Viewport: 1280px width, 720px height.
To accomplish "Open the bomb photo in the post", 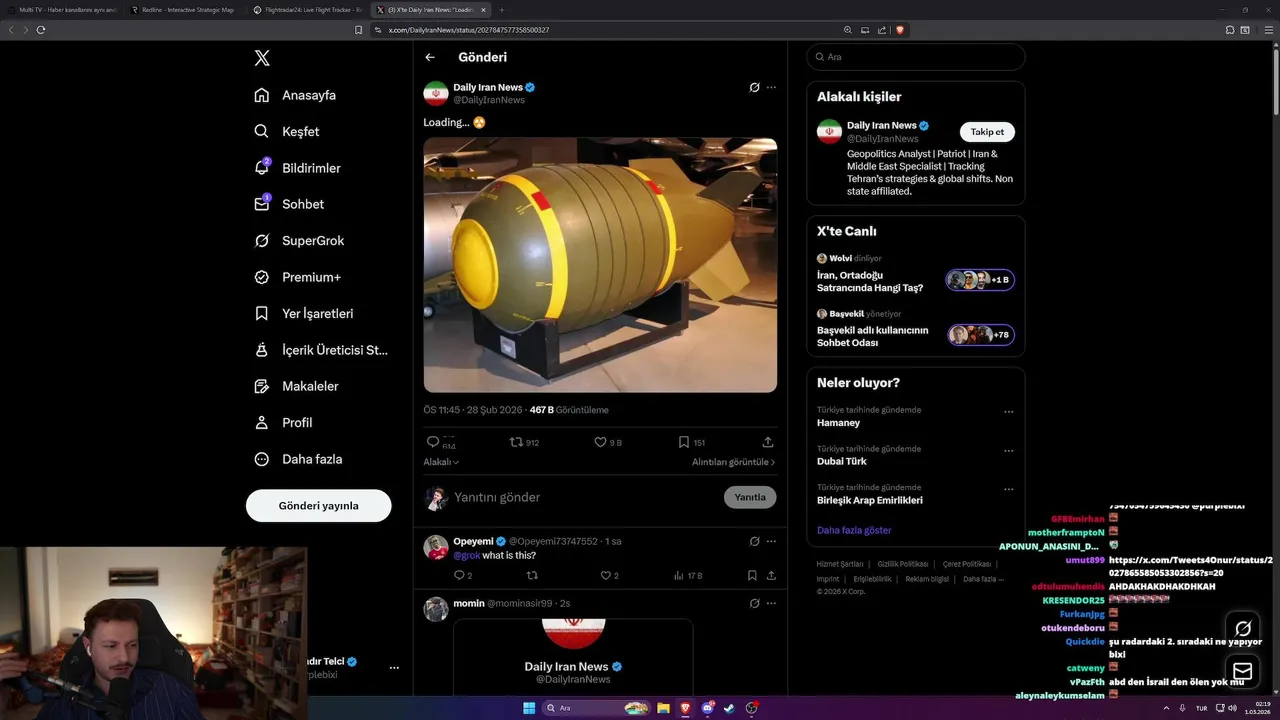I will [x=600, y=265].
